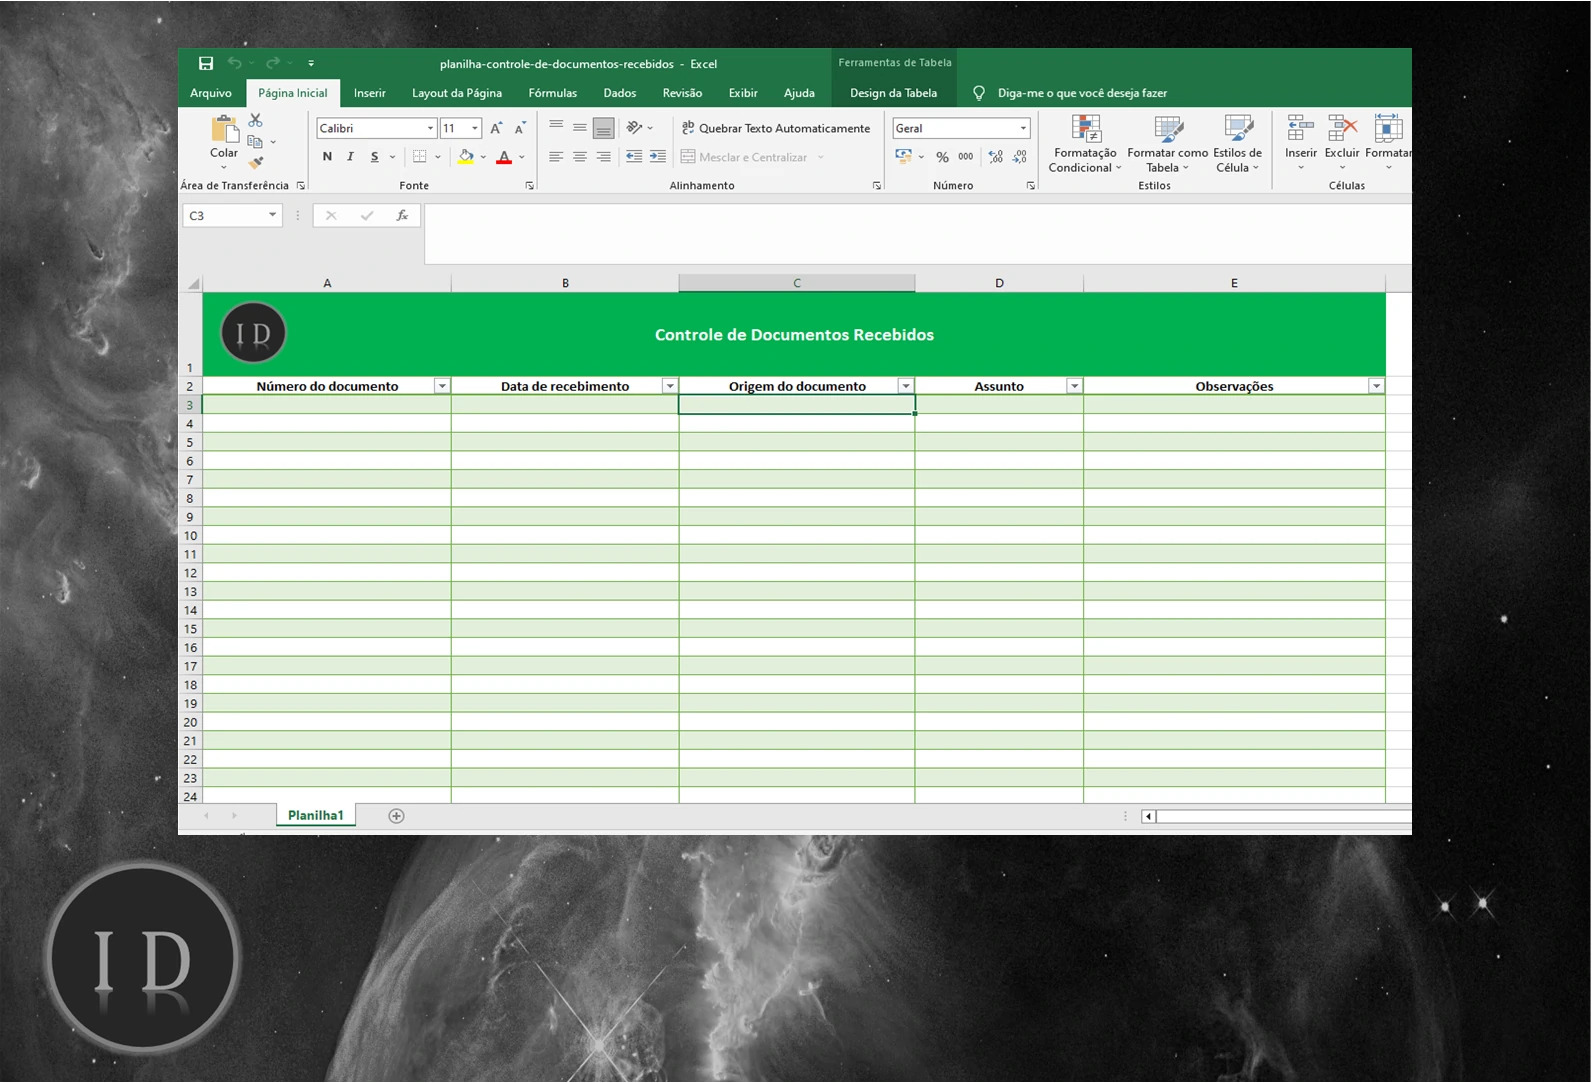Switch to the Inserir tab
This screenshot has height=1083, width=1592.
tap(369, 93)
